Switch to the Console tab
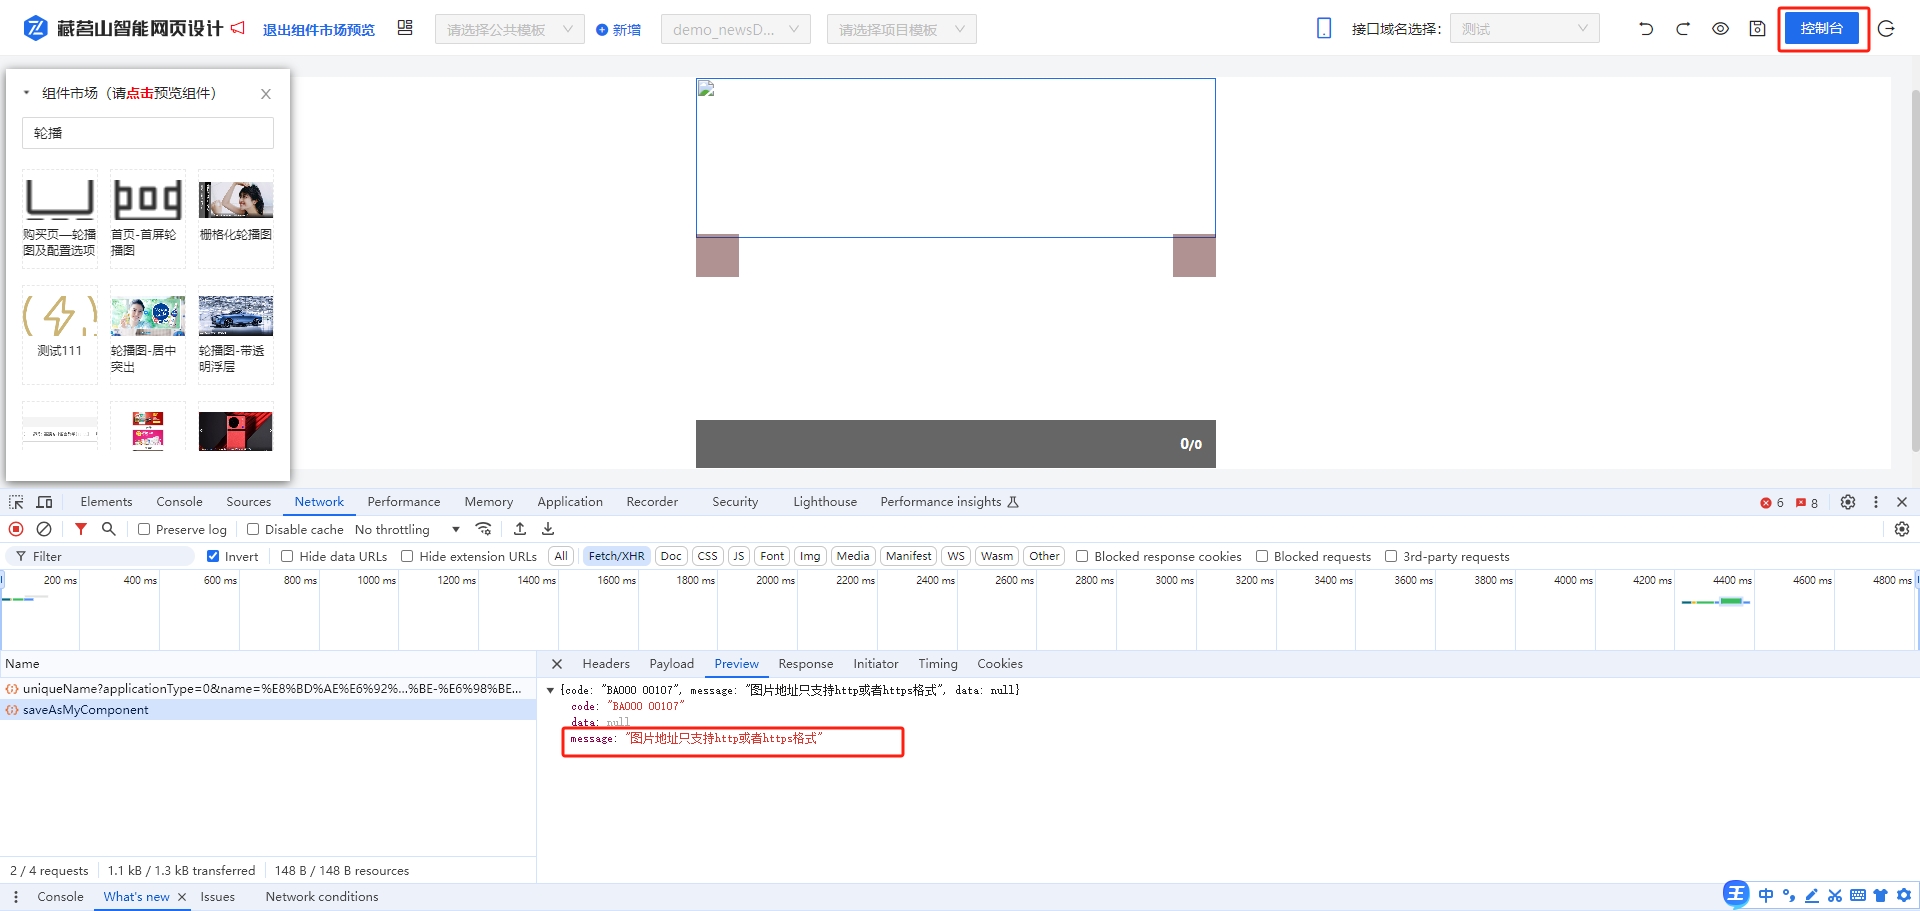Screen dimensions: 1920x911 [179, 502]
